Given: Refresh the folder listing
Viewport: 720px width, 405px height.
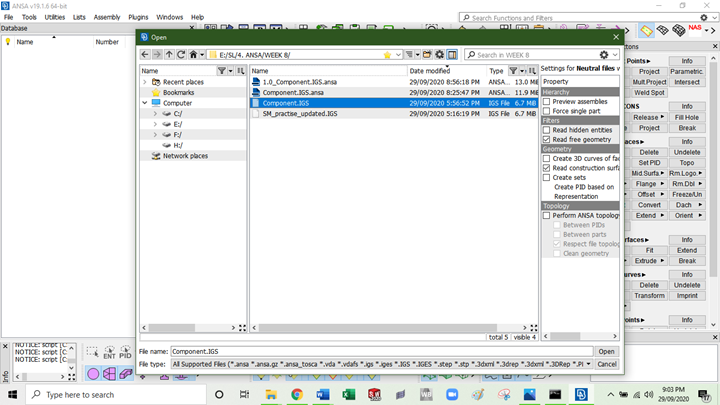Looking at the screenshot, I should point(181,55).
